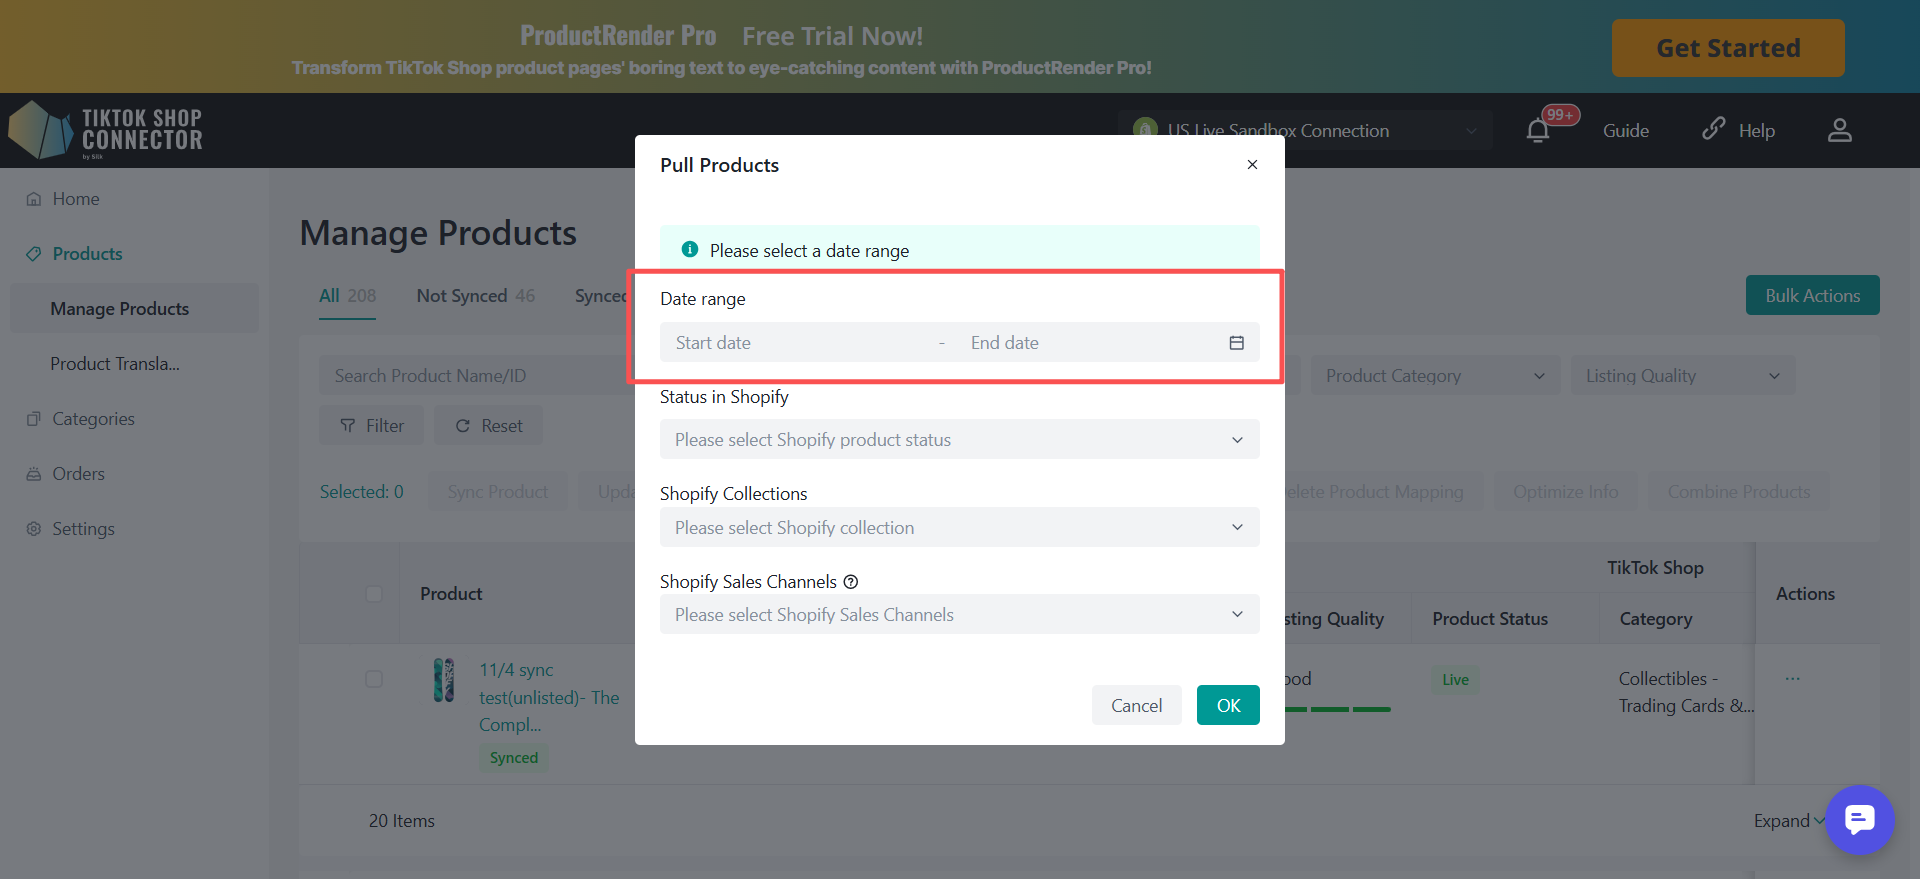Viewport: 1920px width, 879px height.
Task: Check the 11/4 sync test product checkbox
Action: 374,679
